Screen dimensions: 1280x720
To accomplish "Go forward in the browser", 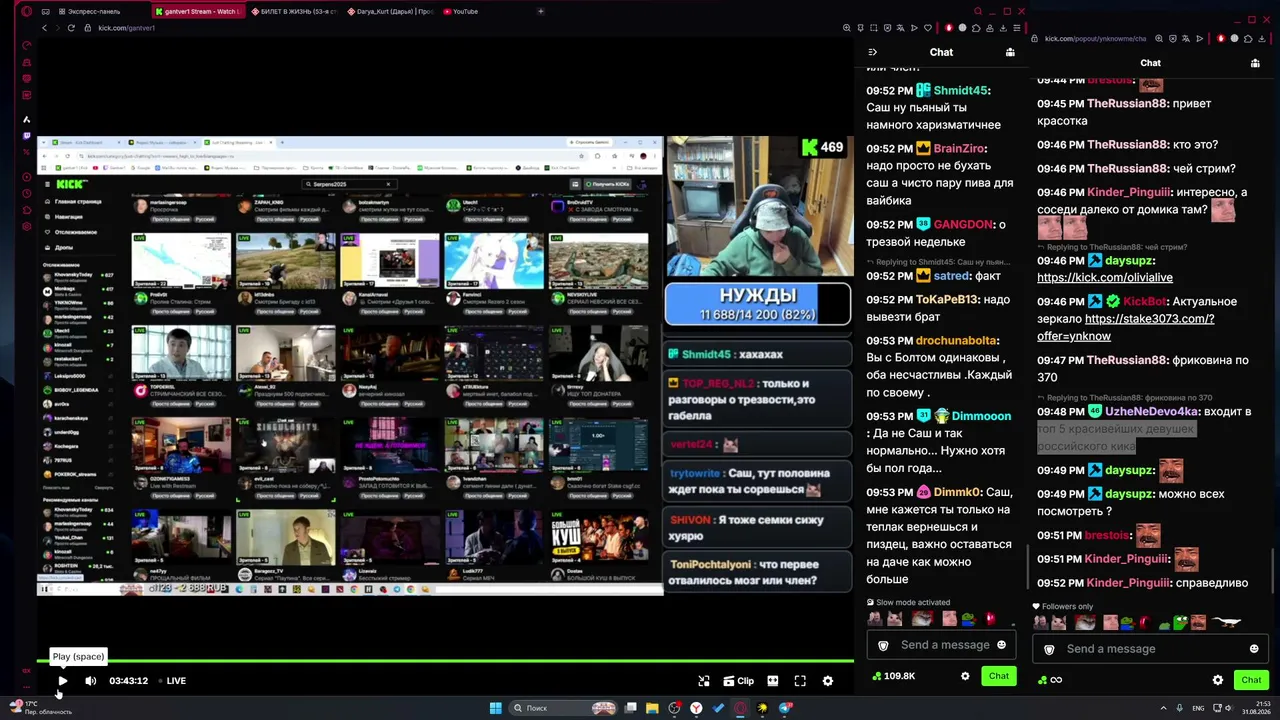I will pos(58,28).
